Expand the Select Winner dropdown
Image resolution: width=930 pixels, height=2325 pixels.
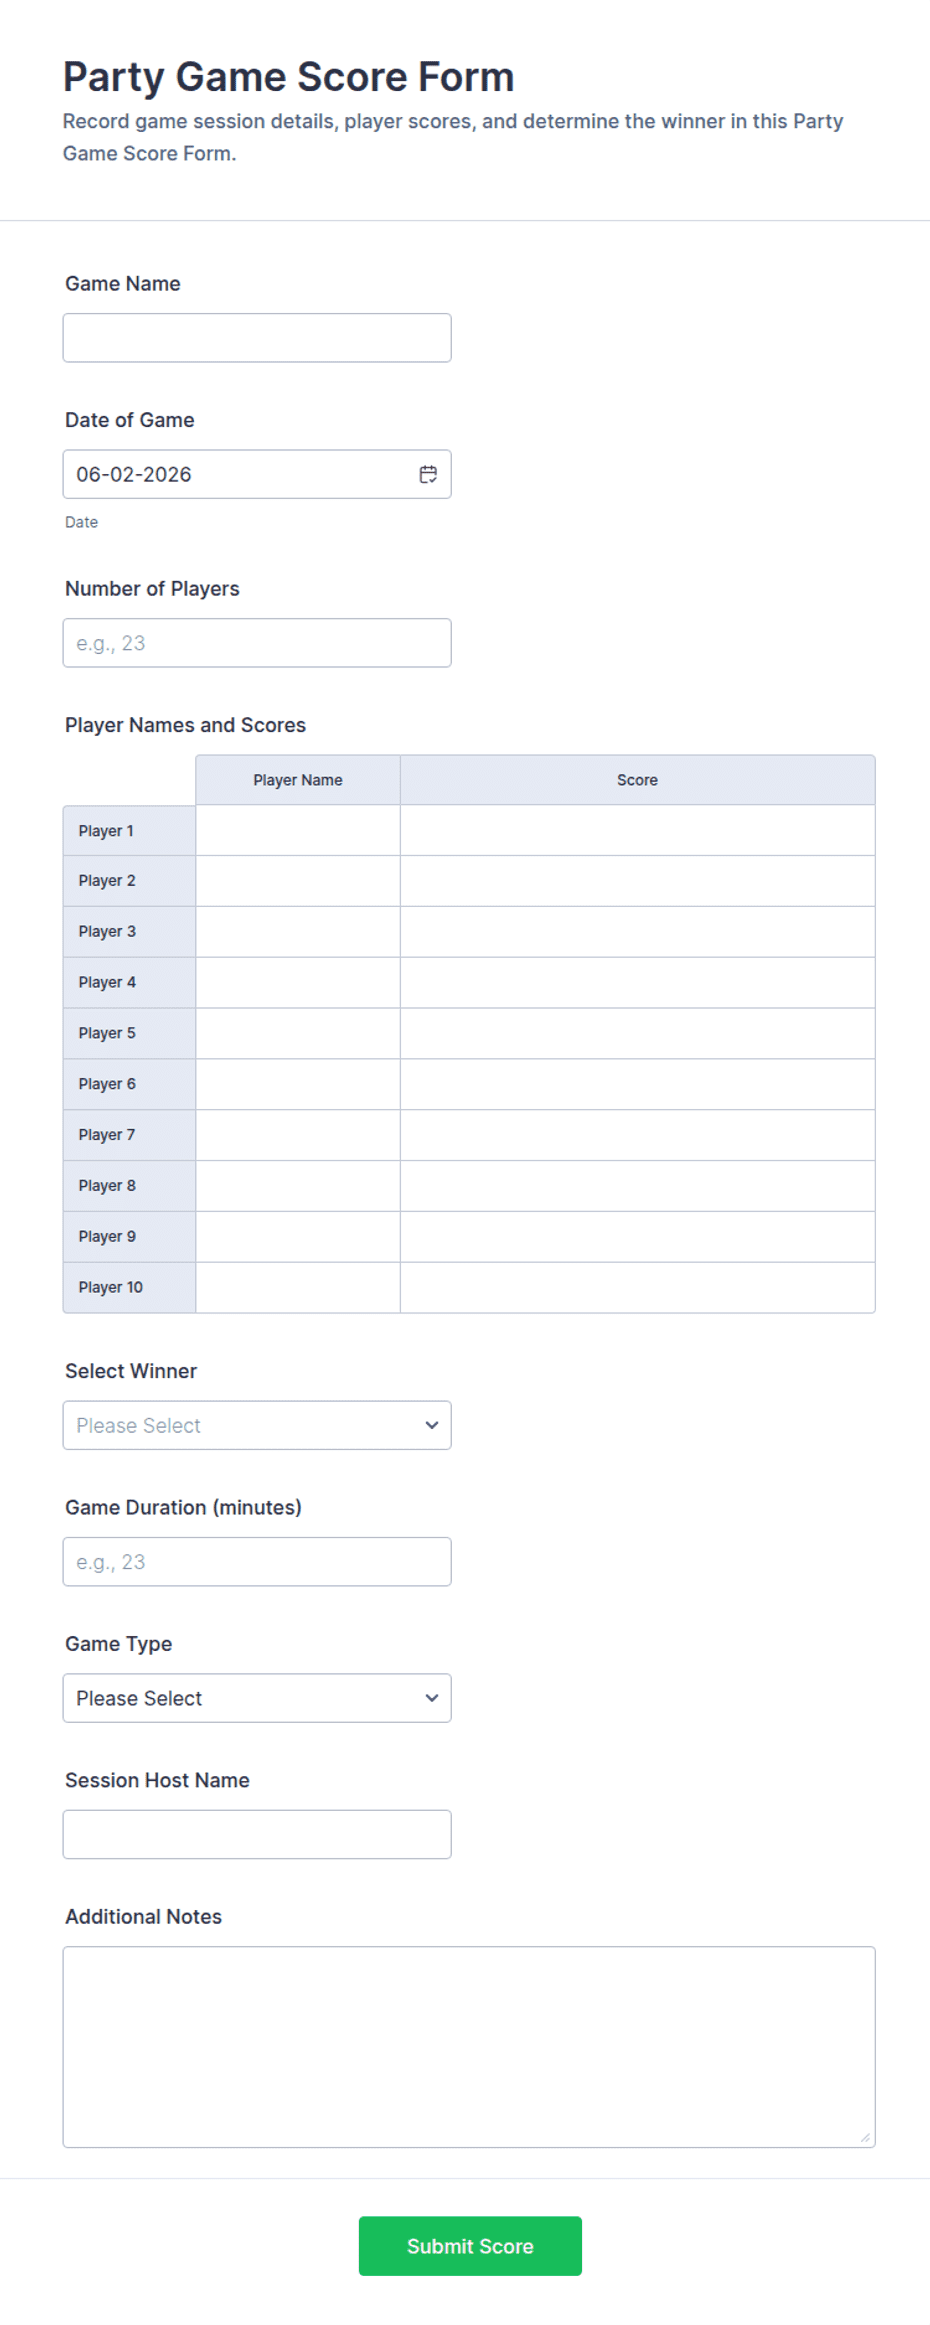(x=257, y=1425)
